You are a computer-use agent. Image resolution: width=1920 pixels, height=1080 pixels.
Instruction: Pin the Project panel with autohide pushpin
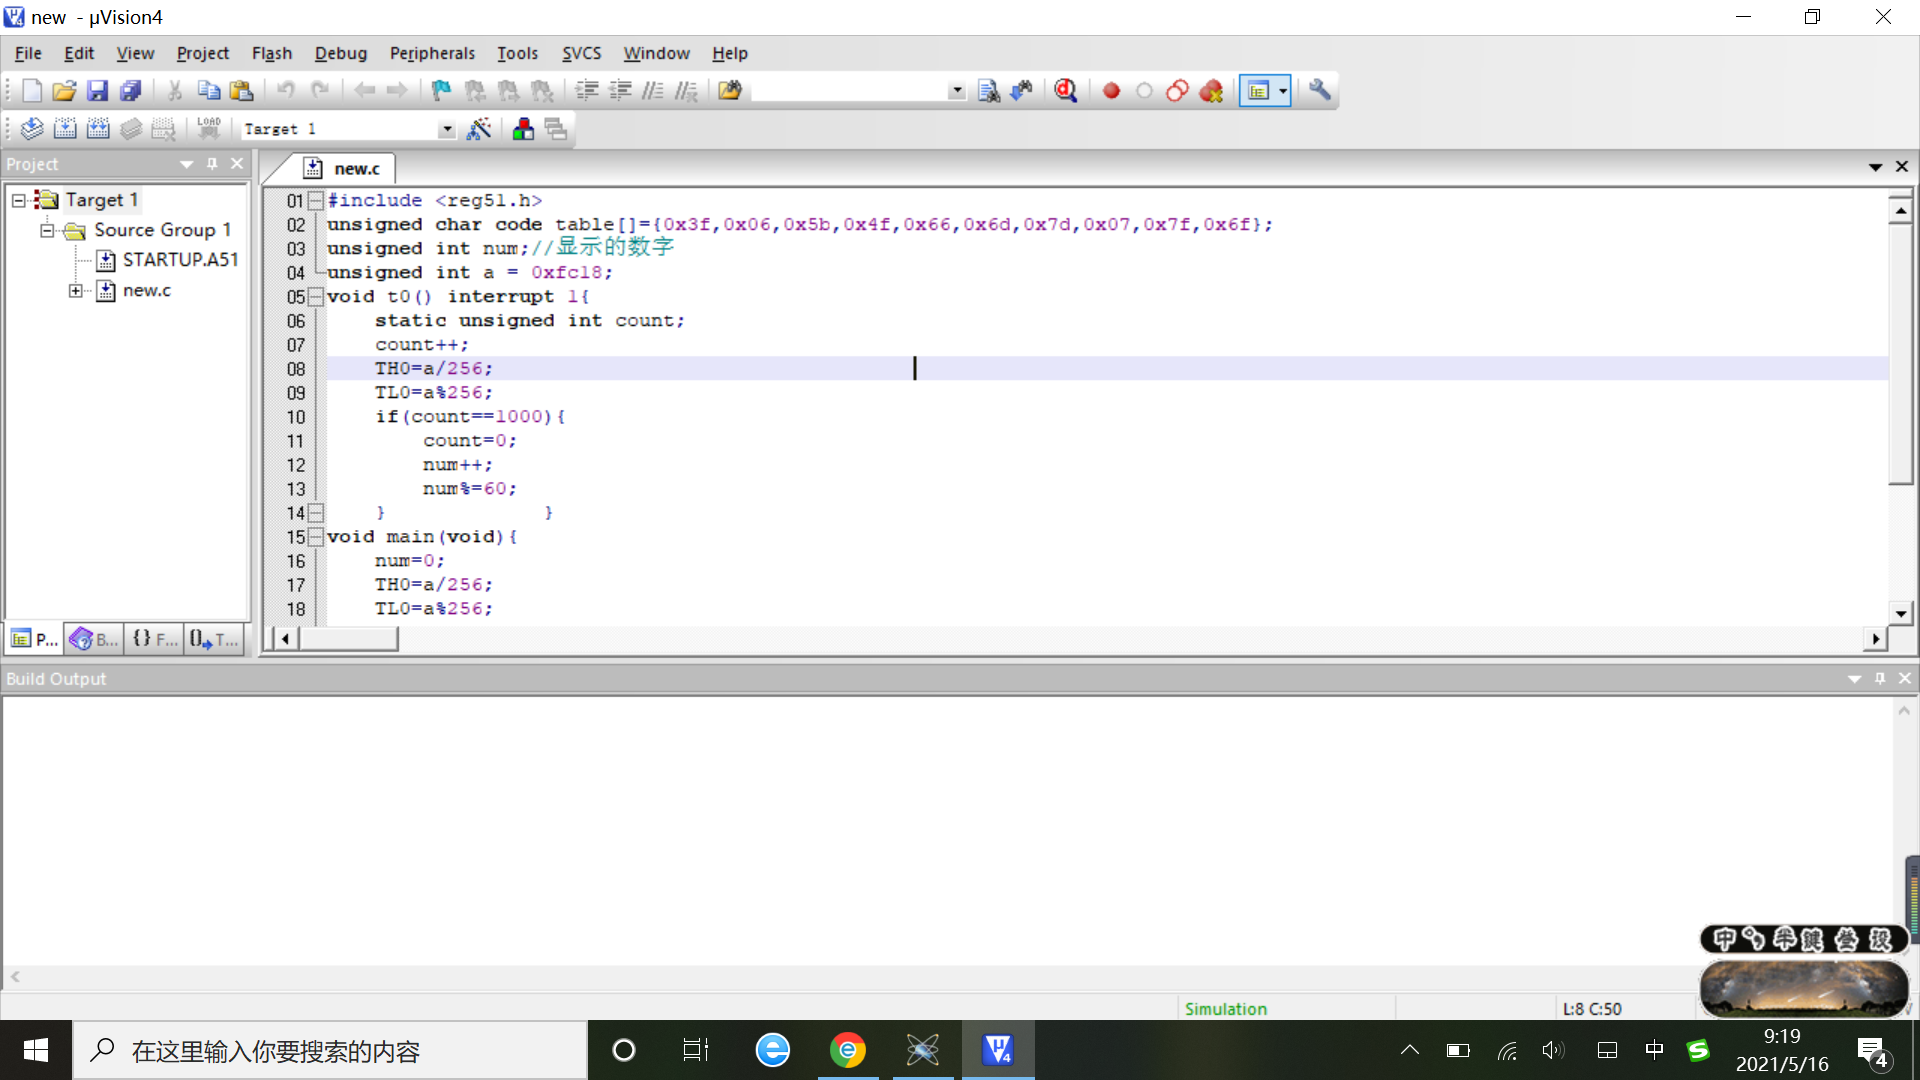[212, 164]
